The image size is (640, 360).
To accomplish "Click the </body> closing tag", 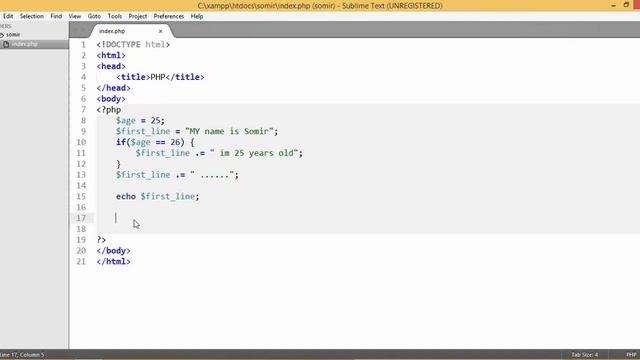I will (113, 251).
